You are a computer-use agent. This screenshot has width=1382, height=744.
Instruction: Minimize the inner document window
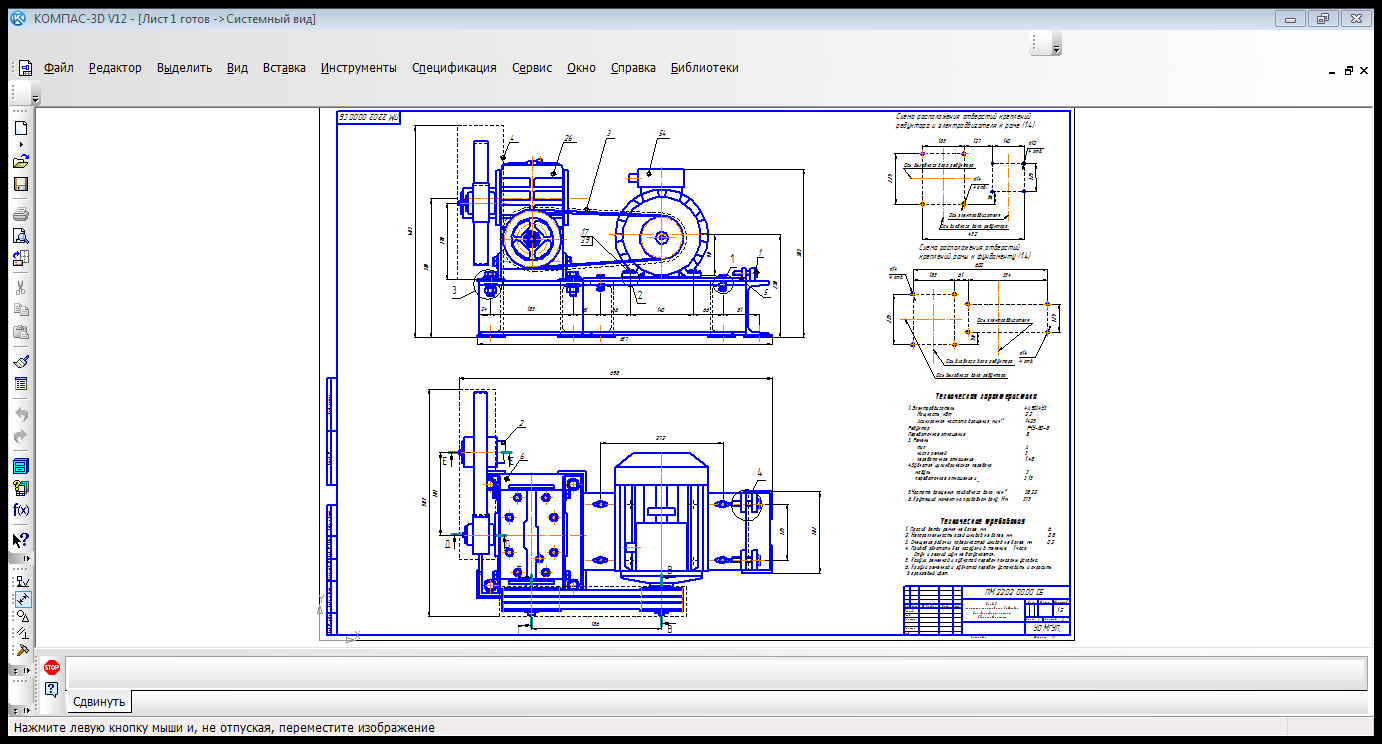(x=1332, y=71)
